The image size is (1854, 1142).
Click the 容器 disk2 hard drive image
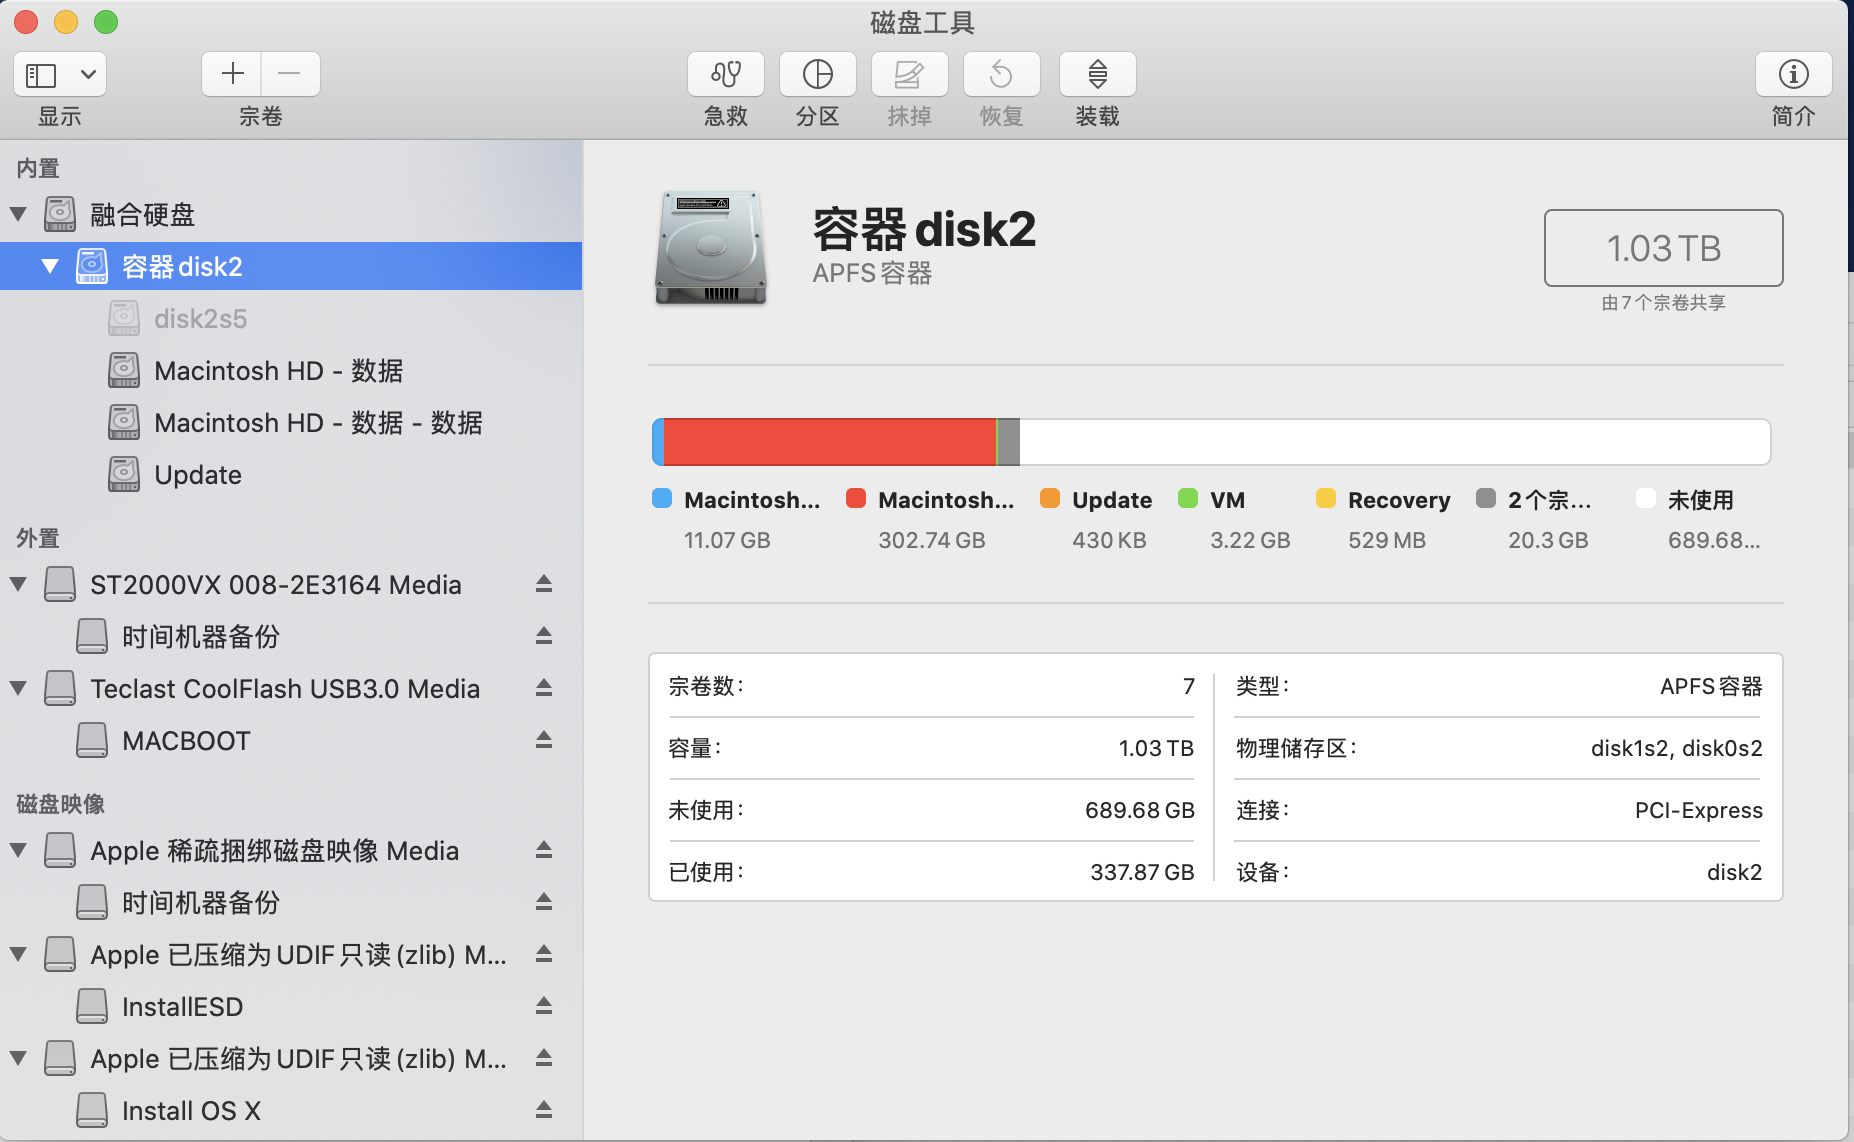point(711,248)
